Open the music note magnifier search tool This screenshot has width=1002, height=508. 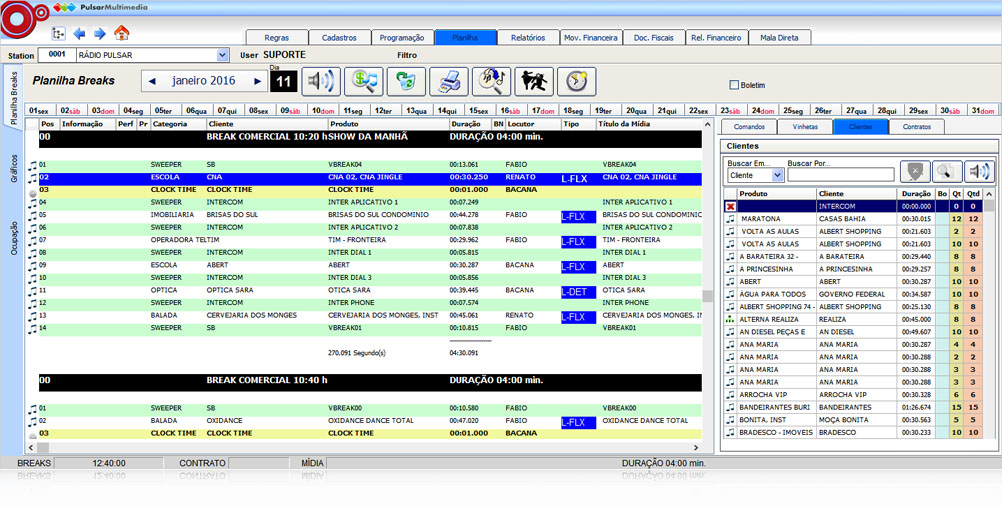491,82
